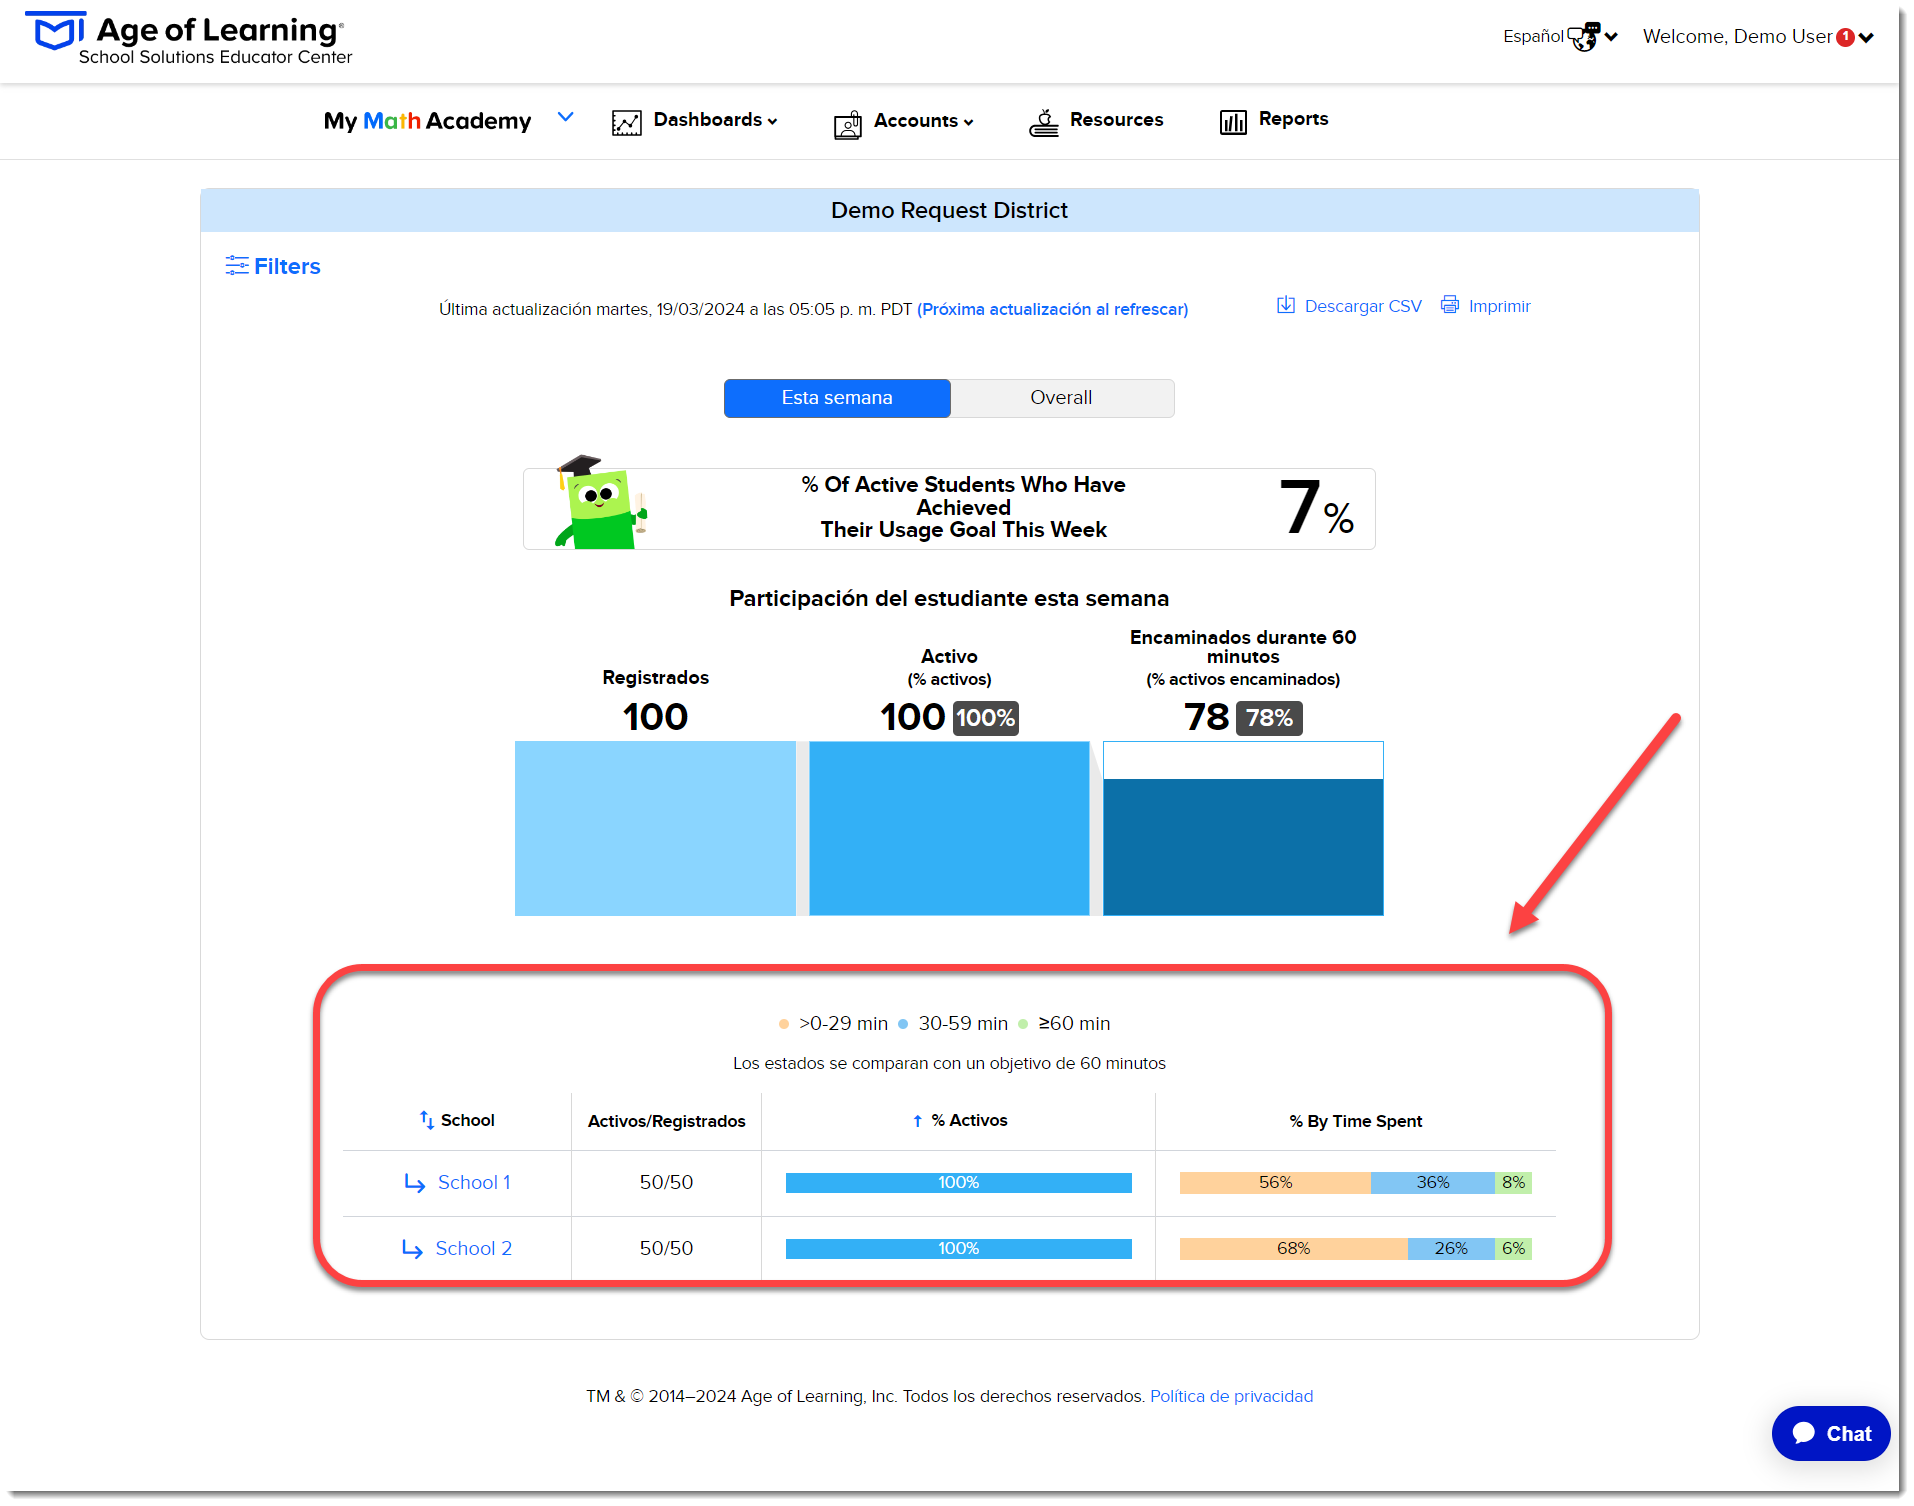Click the Filters link
The height and width of the screenshot is (1506, 1914).
(287, 266)
